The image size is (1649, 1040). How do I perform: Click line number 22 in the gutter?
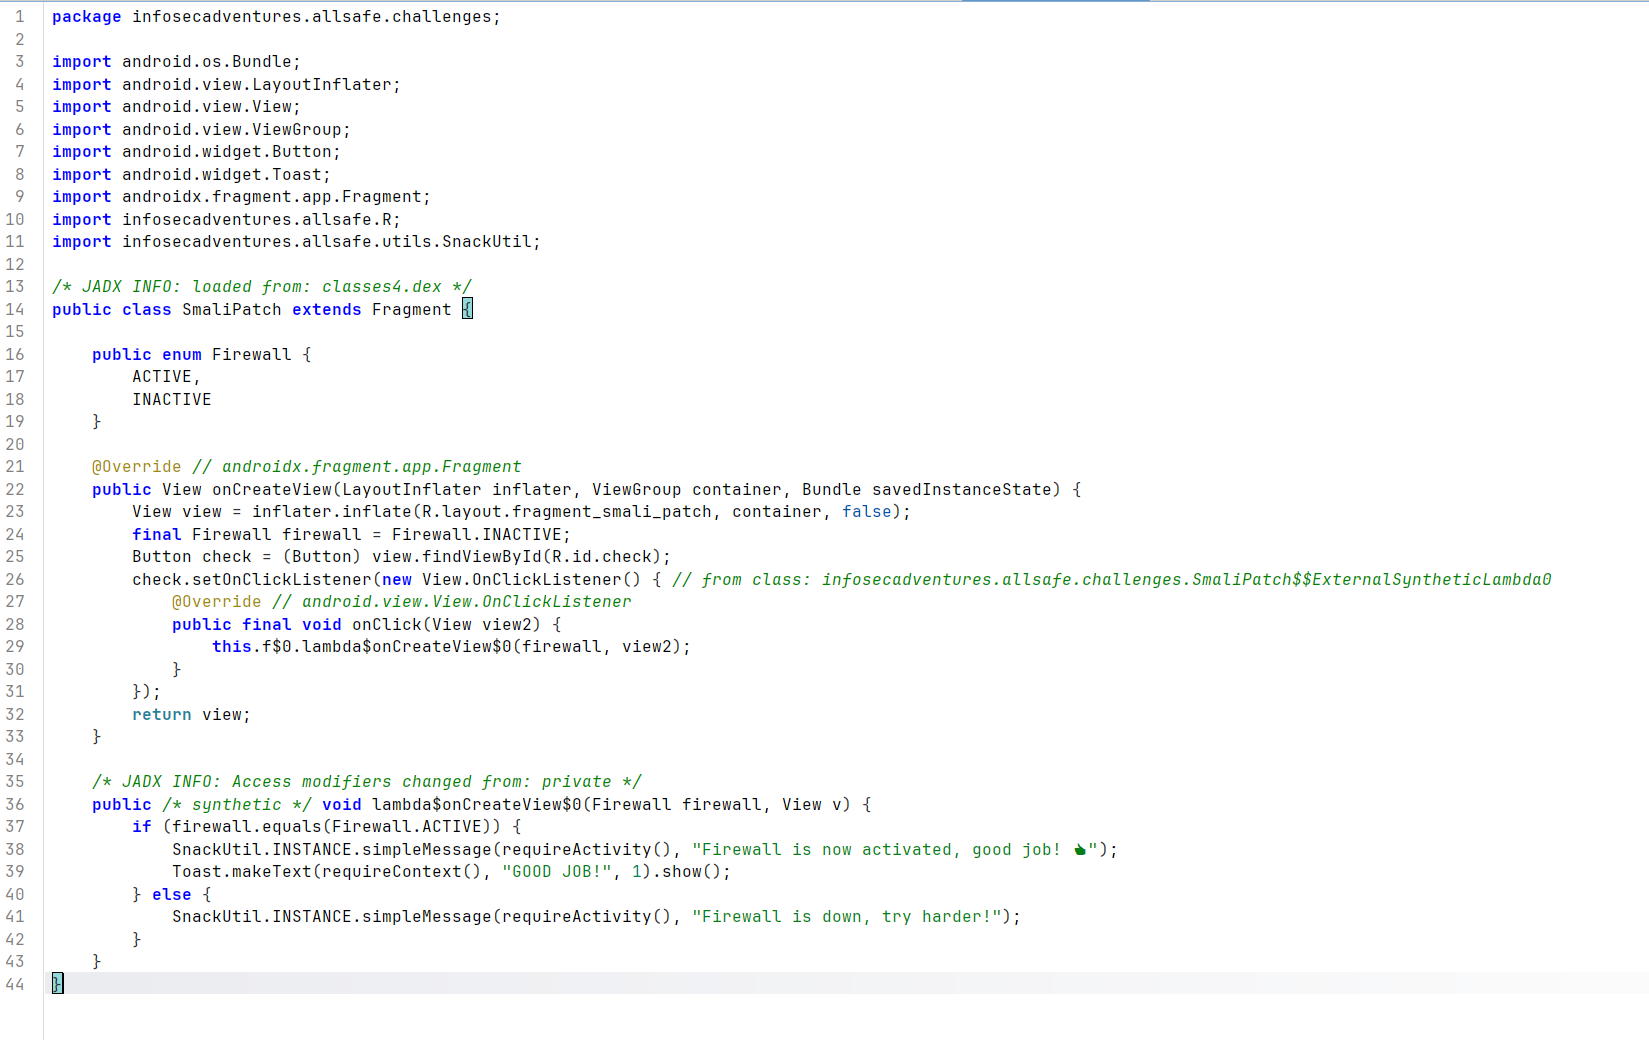(x=15, y=489)
